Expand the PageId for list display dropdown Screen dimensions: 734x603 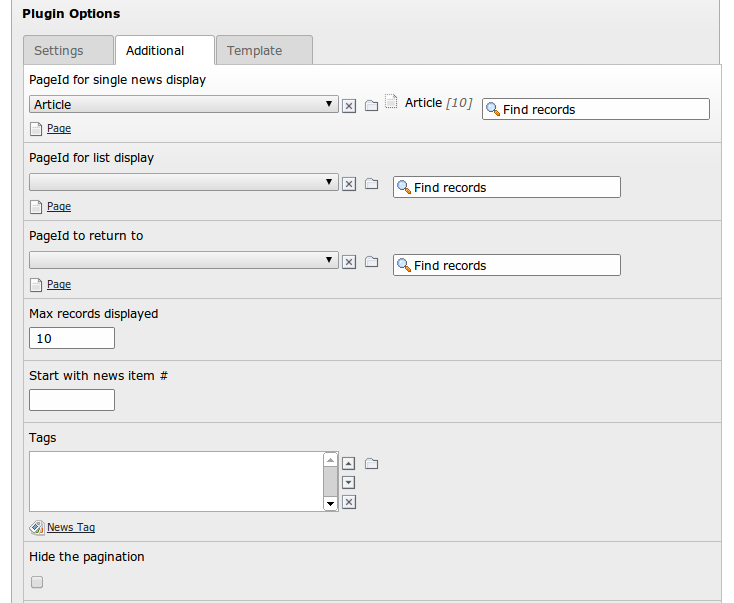[184, 182]
